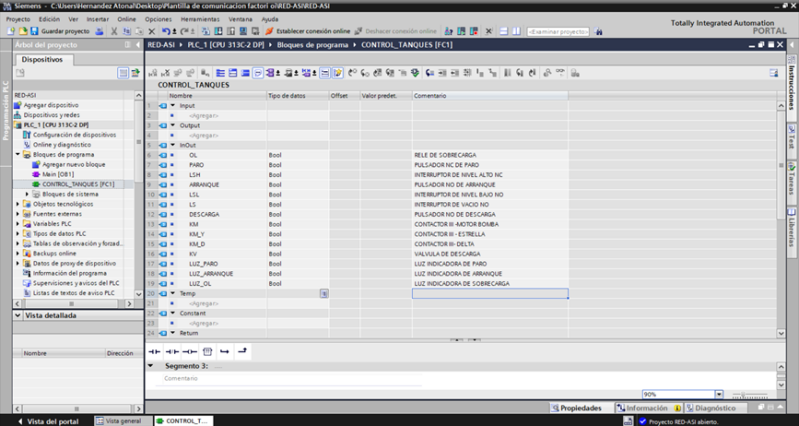Screen dimensions: 799x426
Task: Click the Delete X icon in toolbar
Action: [152, 31]
